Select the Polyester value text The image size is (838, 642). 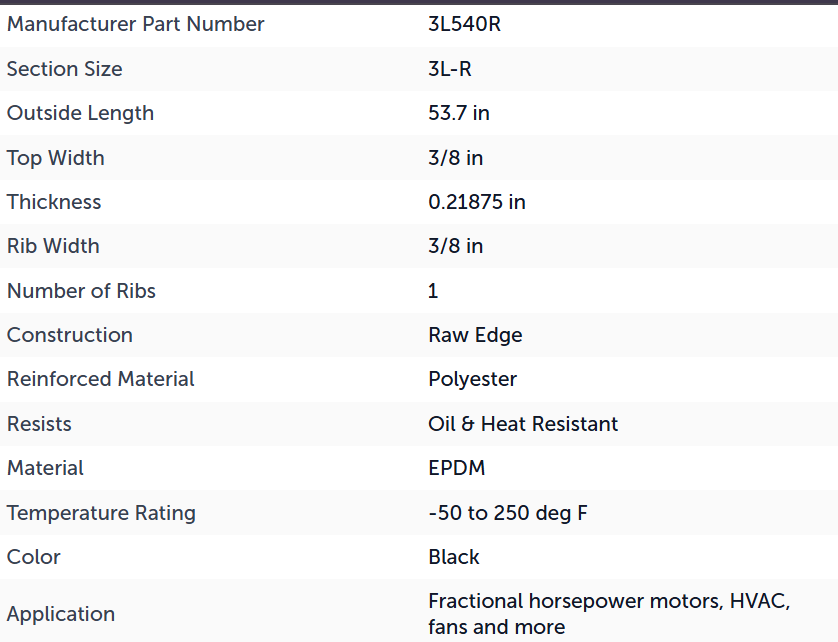[x=472, y=380]
